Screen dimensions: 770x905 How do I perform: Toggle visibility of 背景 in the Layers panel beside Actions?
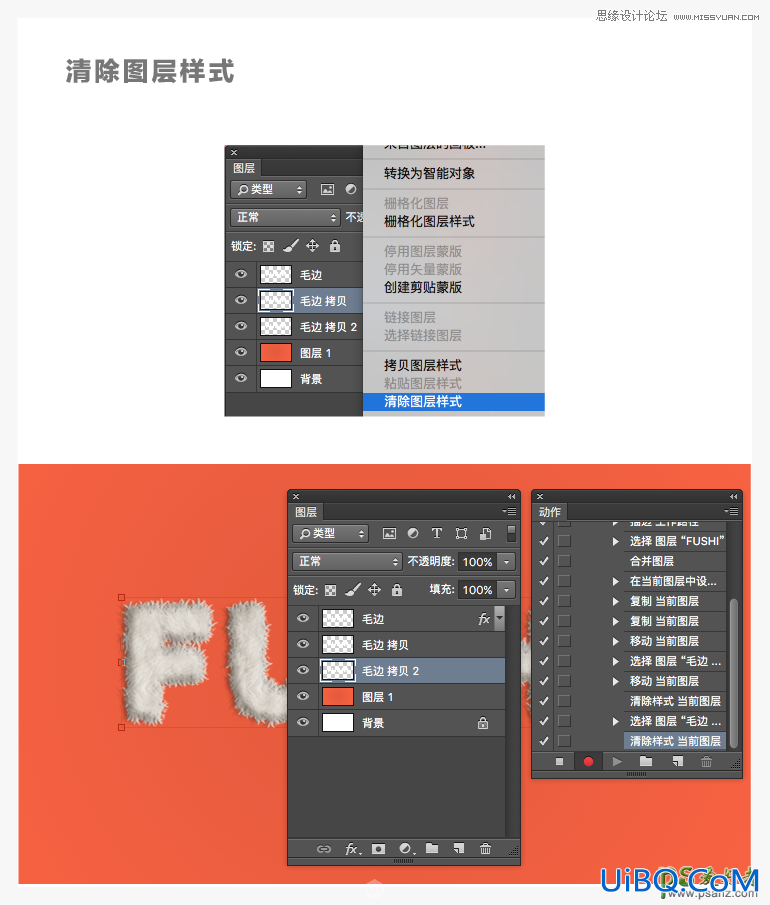pos(302,722)
